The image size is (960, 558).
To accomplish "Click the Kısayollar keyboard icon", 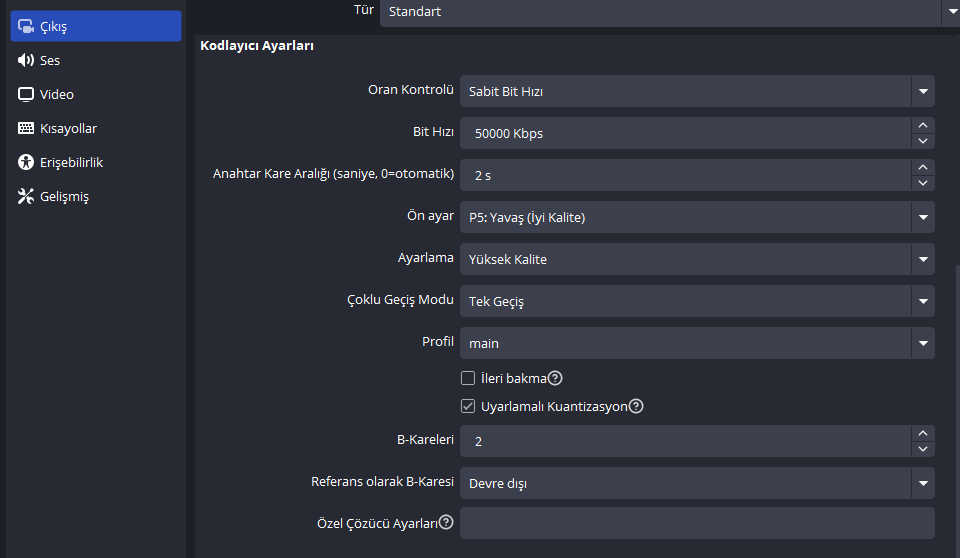I will pyautogui.click(x=26, y=128).
